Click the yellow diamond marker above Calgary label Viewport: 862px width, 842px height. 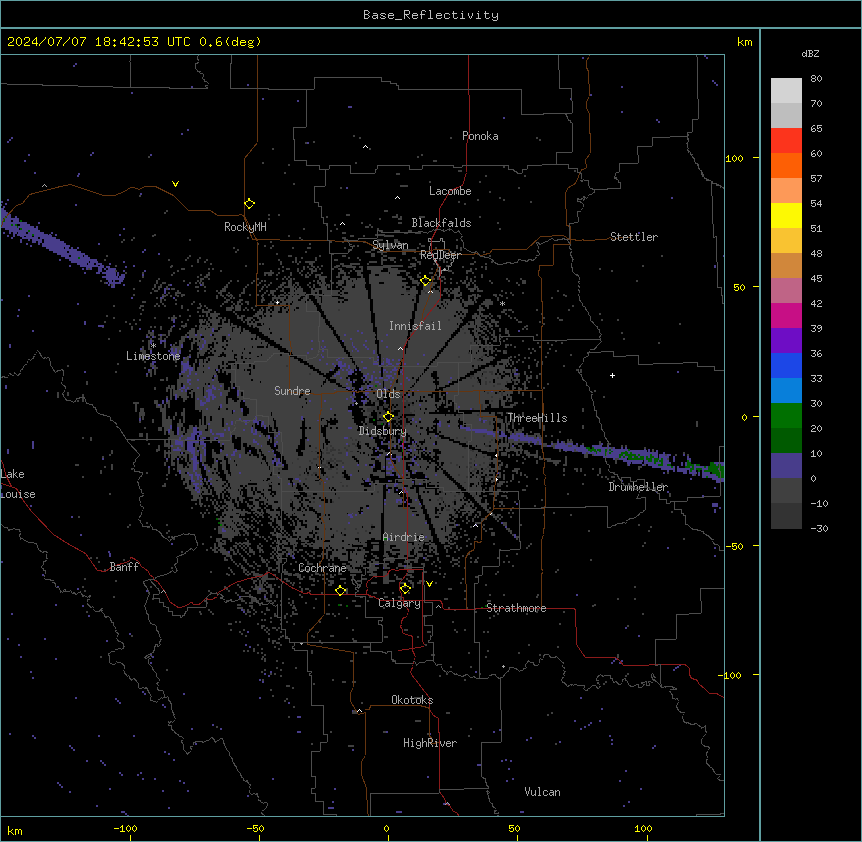tap(405, 589)
